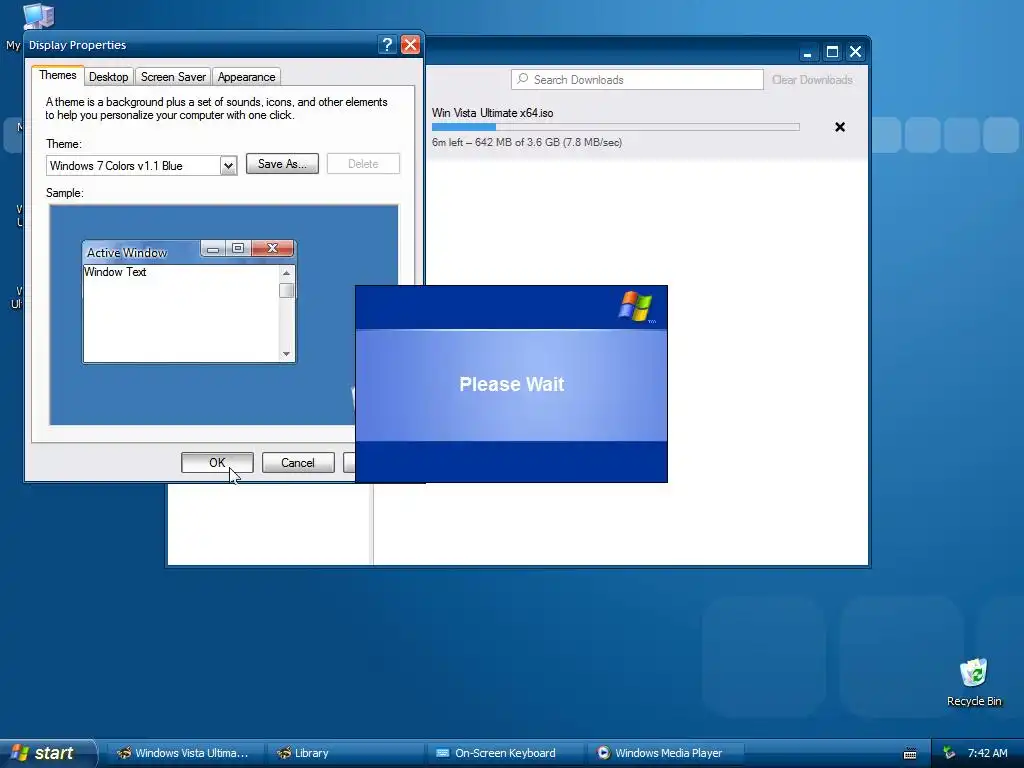This screenshot has height=768, width=1024.
Task: Switch to Windows Media Player taskbar item
Action: coord(665,753)
